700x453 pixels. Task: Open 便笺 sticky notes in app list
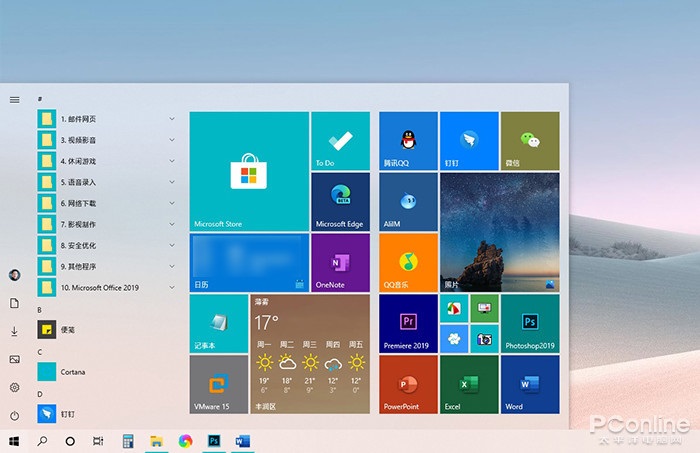106,330
